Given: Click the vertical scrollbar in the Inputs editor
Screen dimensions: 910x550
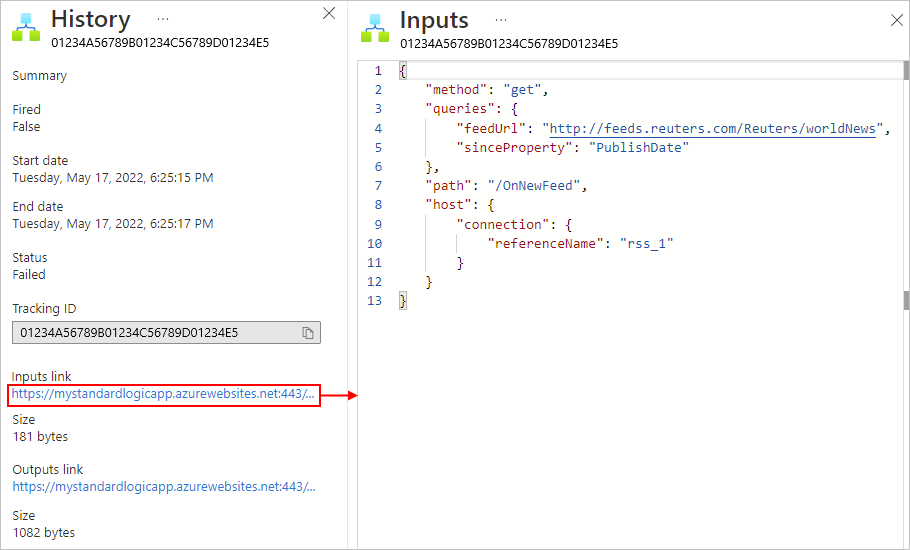Looking at the screenshot, I should (906, 186).
